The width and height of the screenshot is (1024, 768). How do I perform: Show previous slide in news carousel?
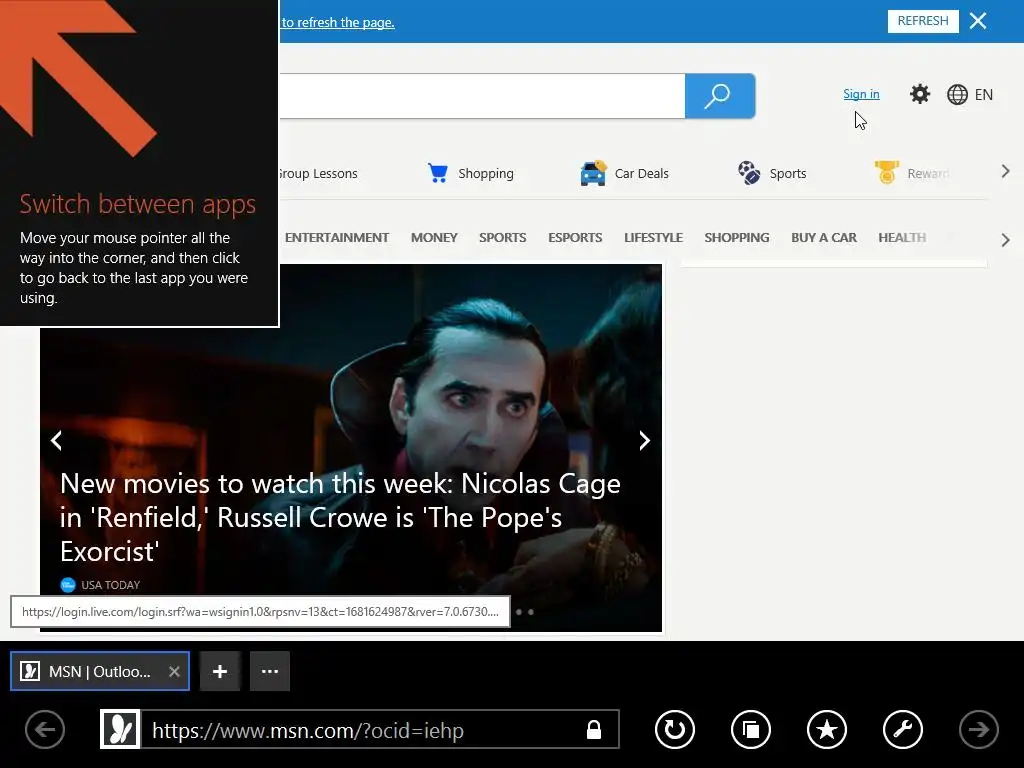pos(57,441)
